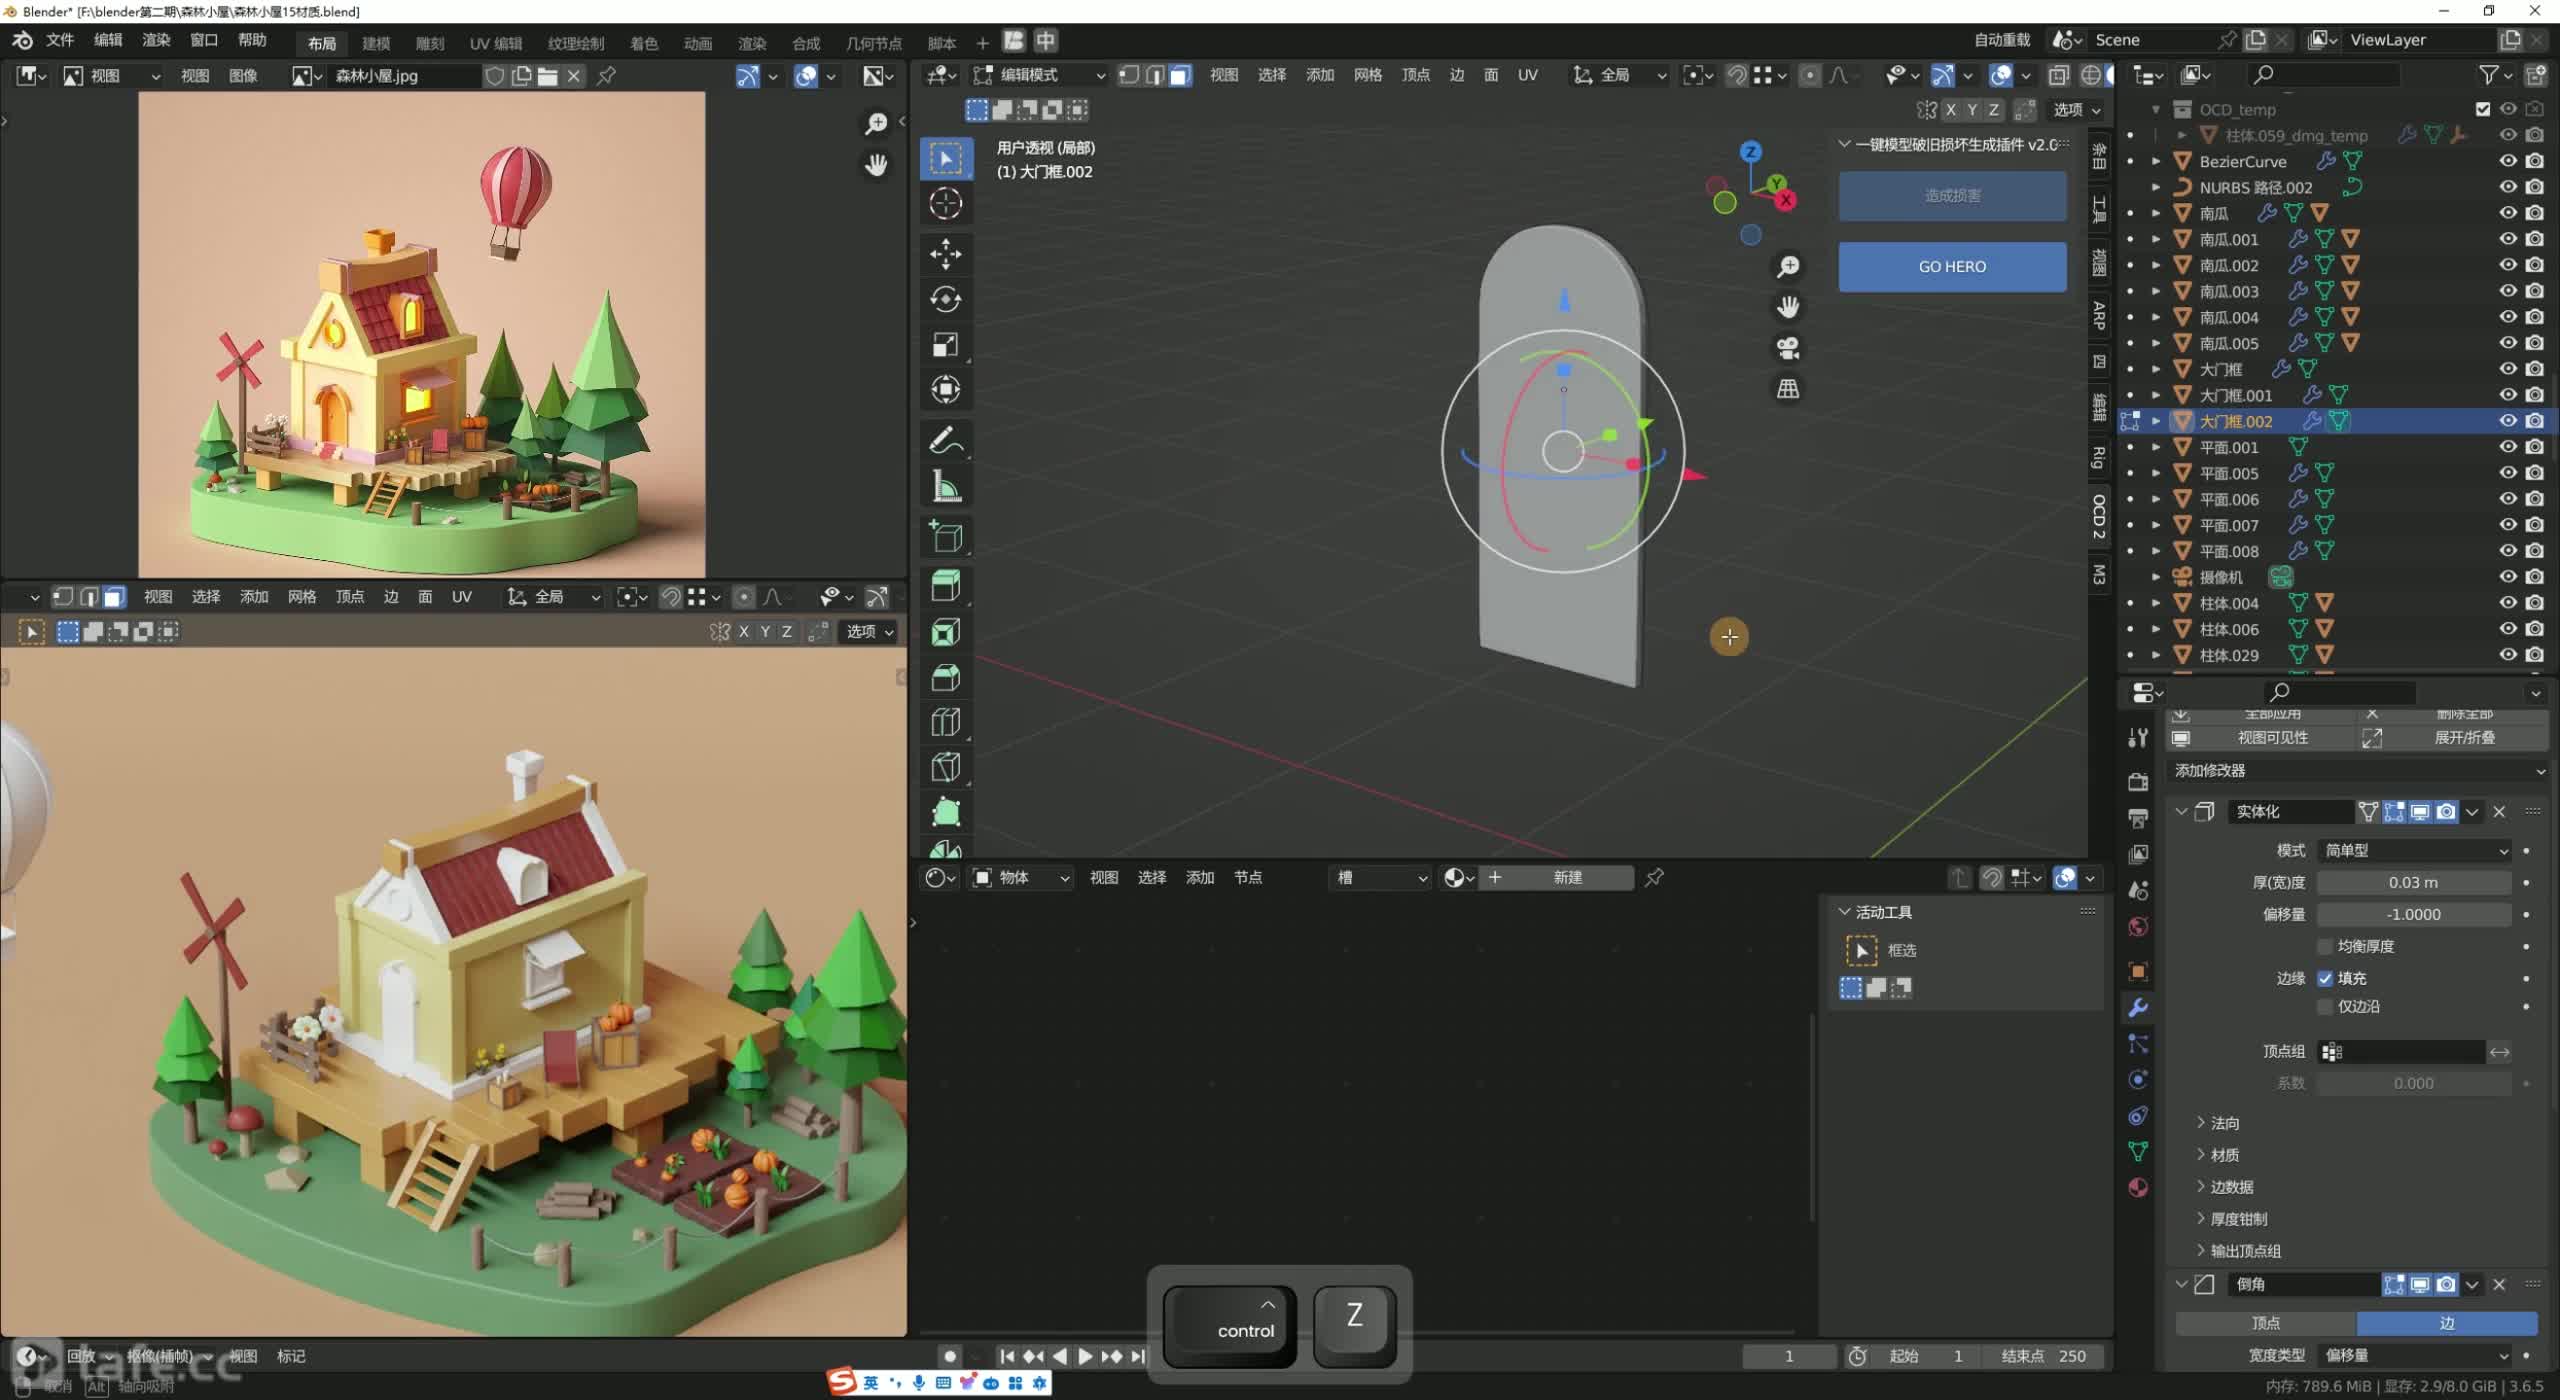
Task: Expand 大门框.001 in outliner
Action: tap(2156, 395)
